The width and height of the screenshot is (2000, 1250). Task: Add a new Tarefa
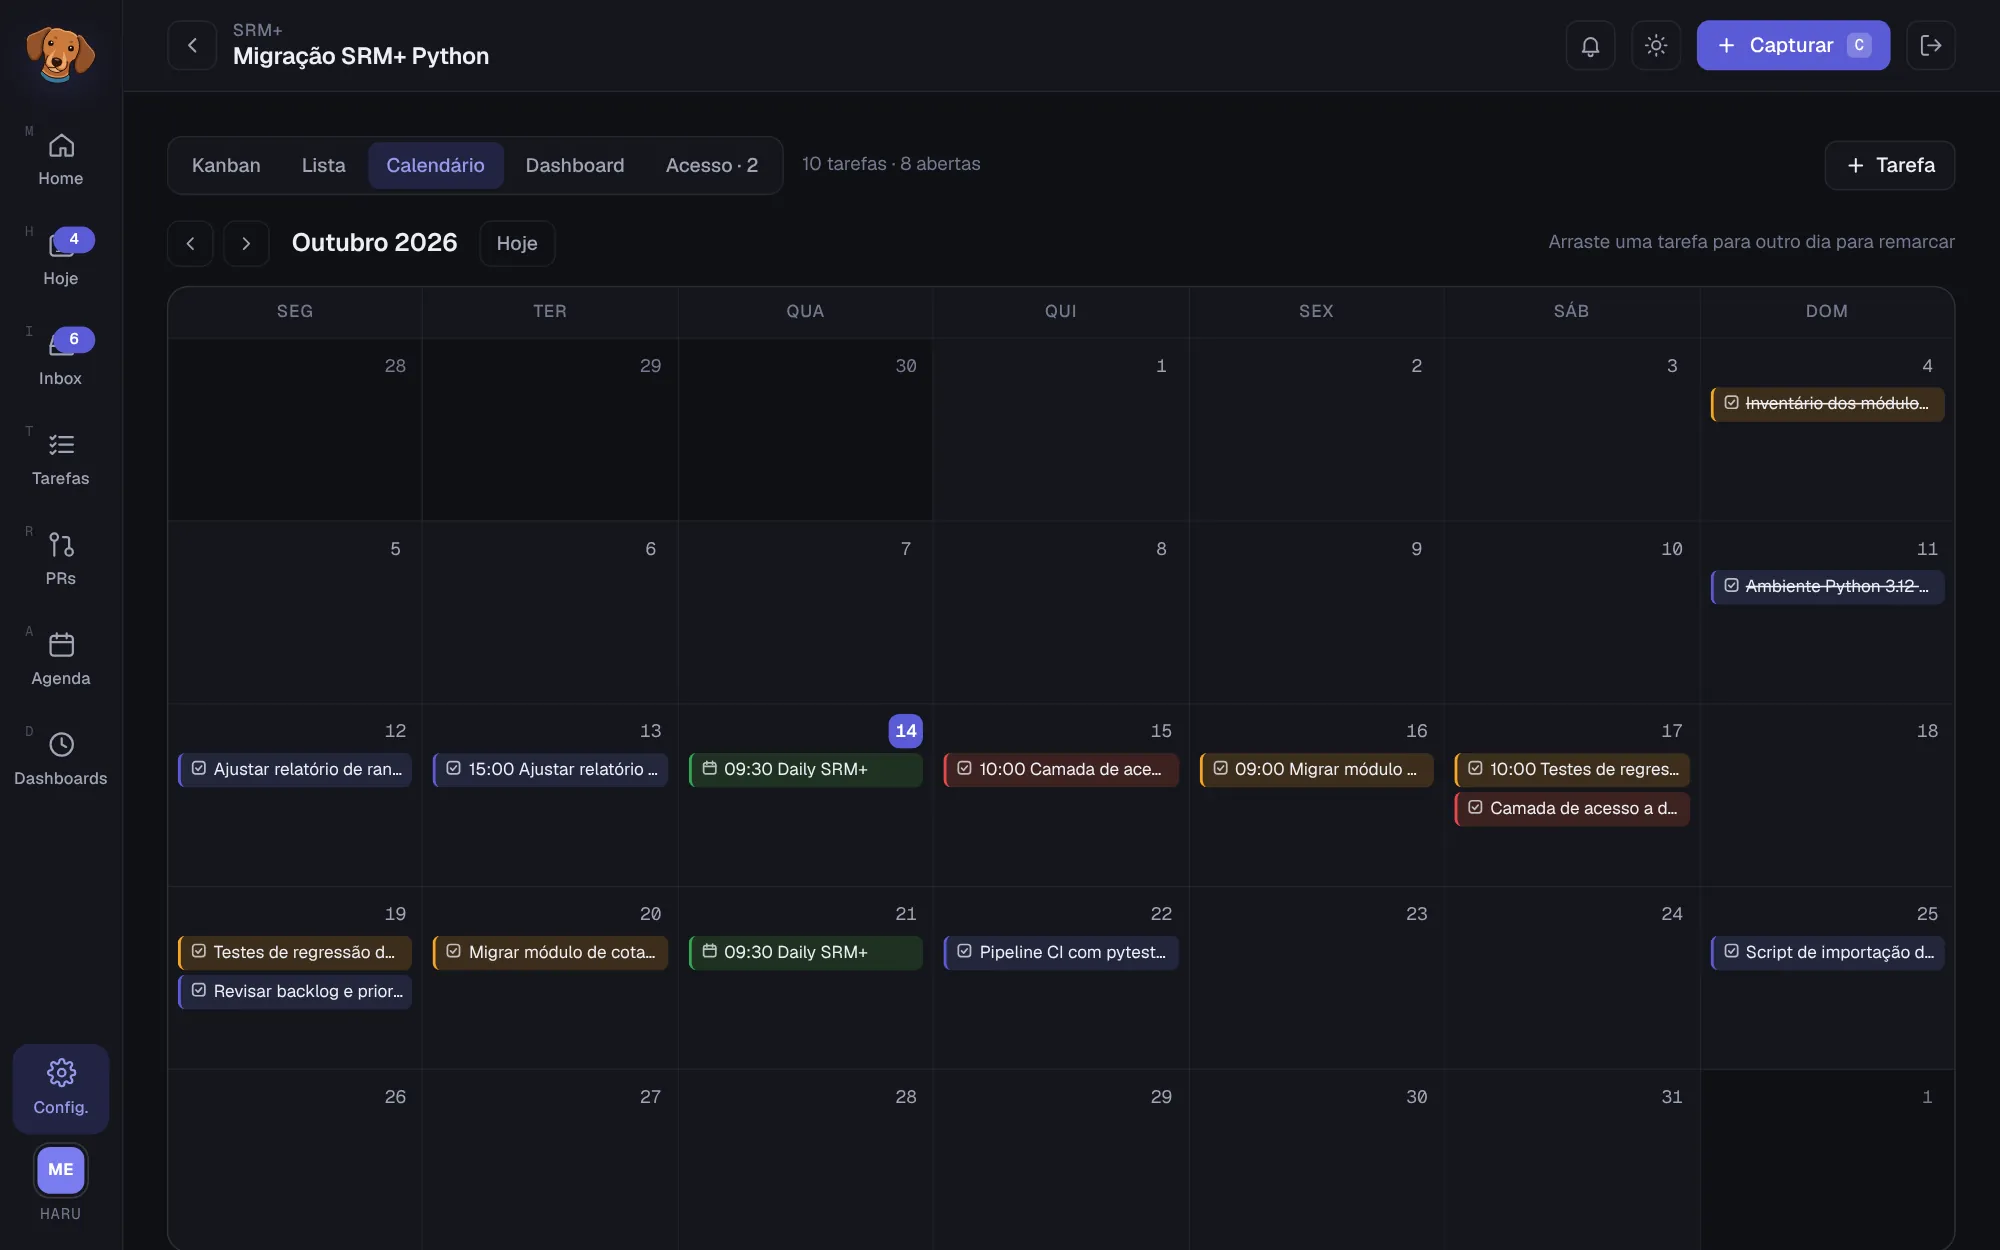(x=1890, y=166)
